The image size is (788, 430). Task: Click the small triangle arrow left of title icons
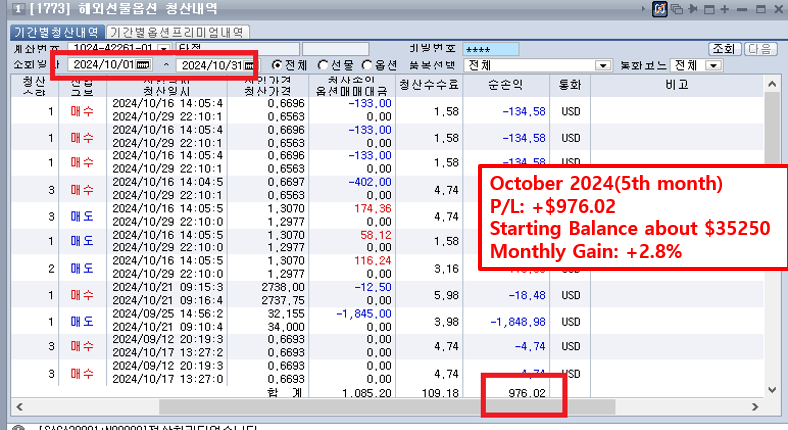(x=642, y=9)
